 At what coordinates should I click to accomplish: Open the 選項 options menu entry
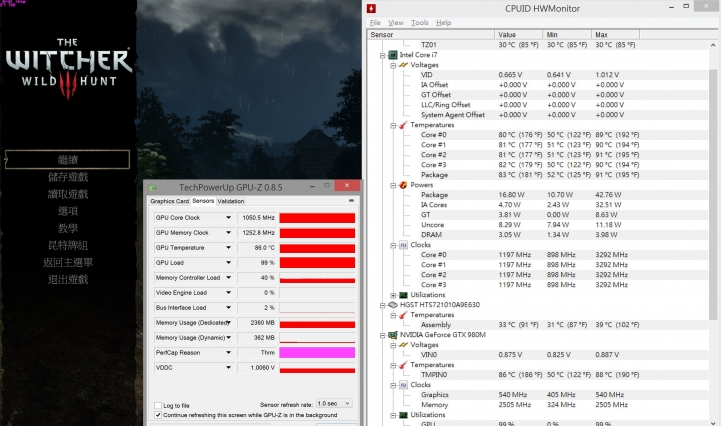point(68,211)
